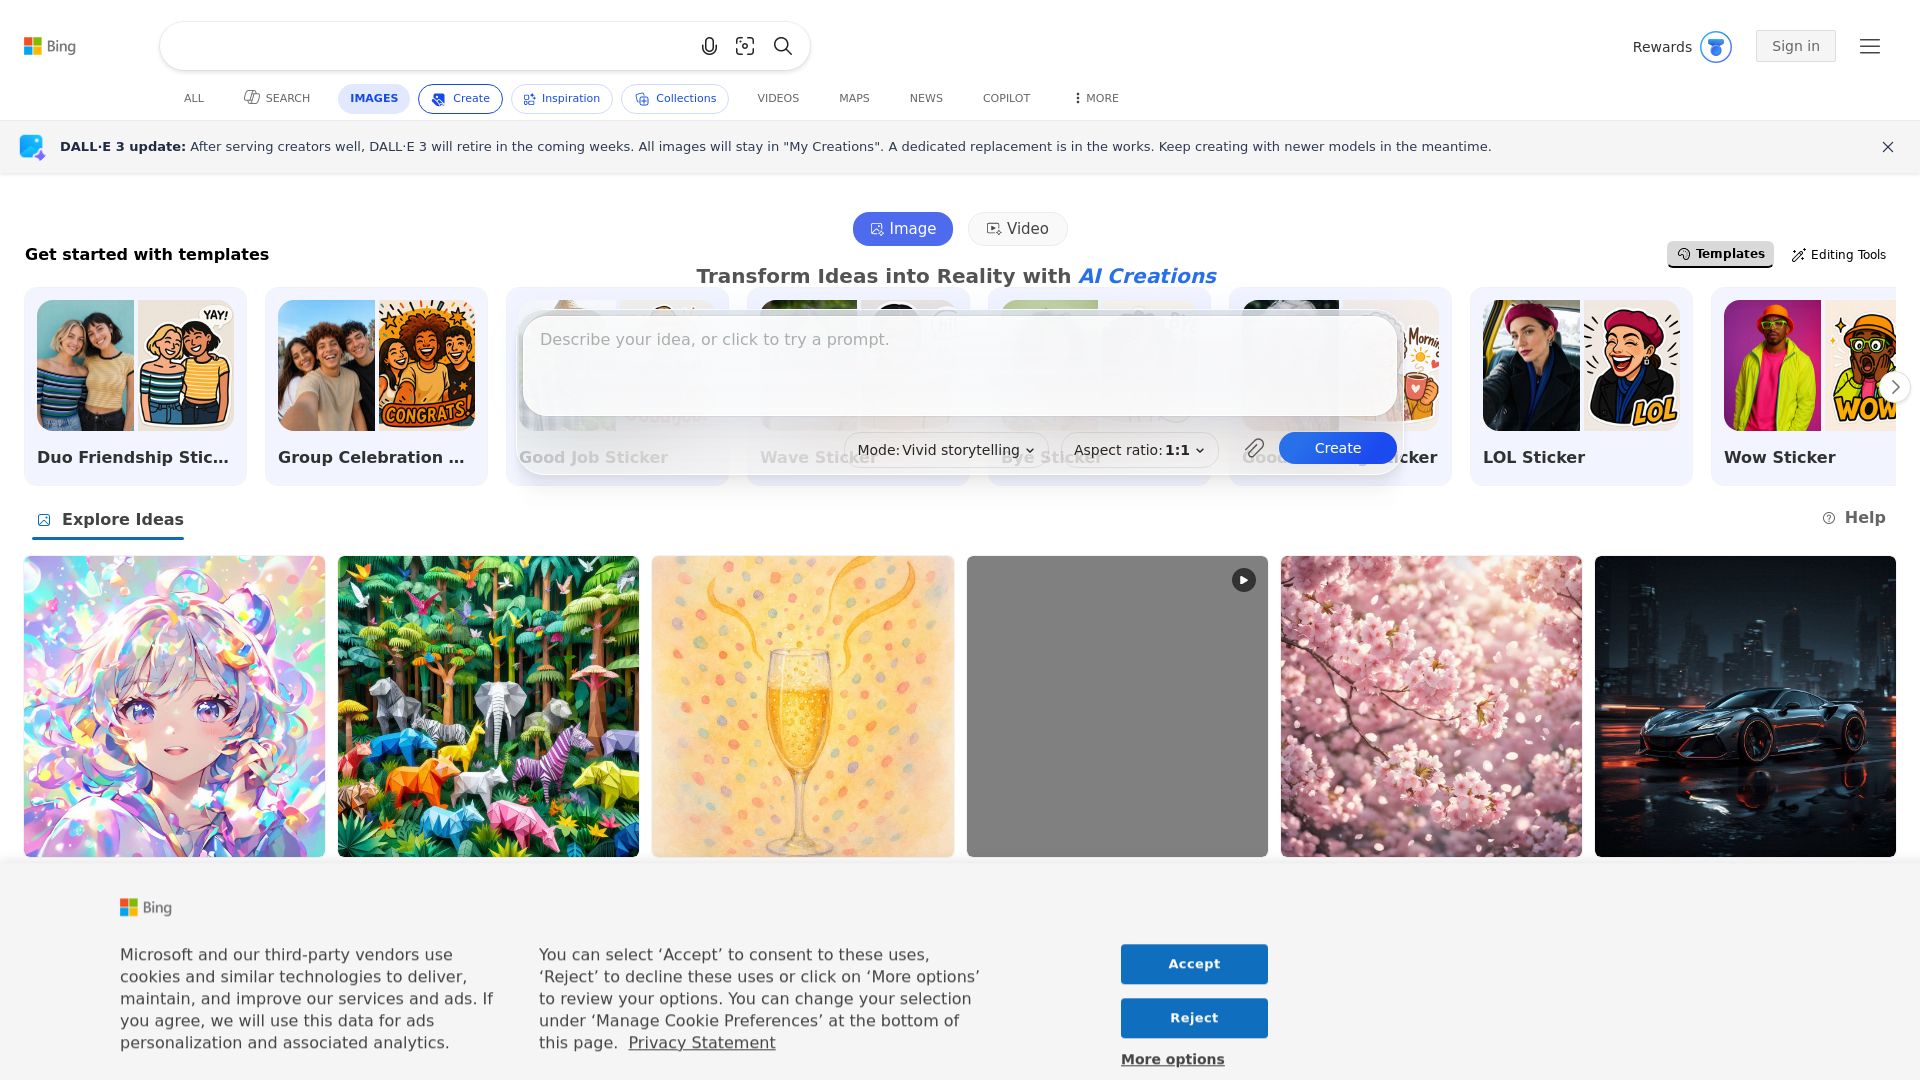Open the SEARCH tab
The image size is (1920, 1080).
(277, 98)
